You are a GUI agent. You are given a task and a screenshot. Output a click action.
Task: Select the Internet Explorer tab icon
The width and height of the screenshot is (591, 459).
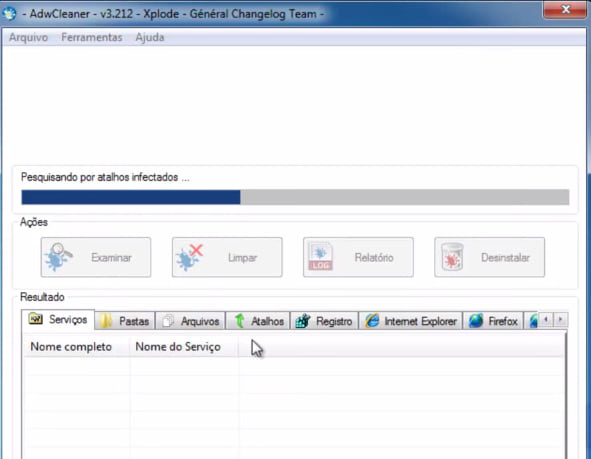tap(372, 321)
